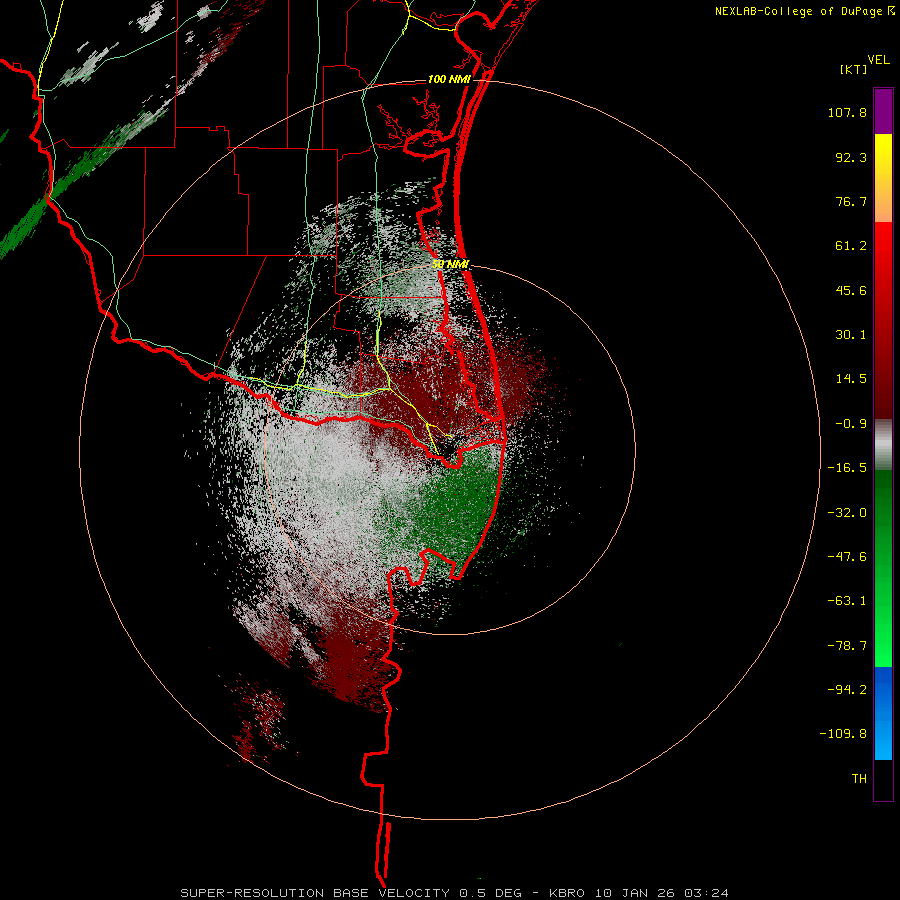The image size is (900, 900).
Task: Select the -32.0 legend value
Action: point(847,513)
